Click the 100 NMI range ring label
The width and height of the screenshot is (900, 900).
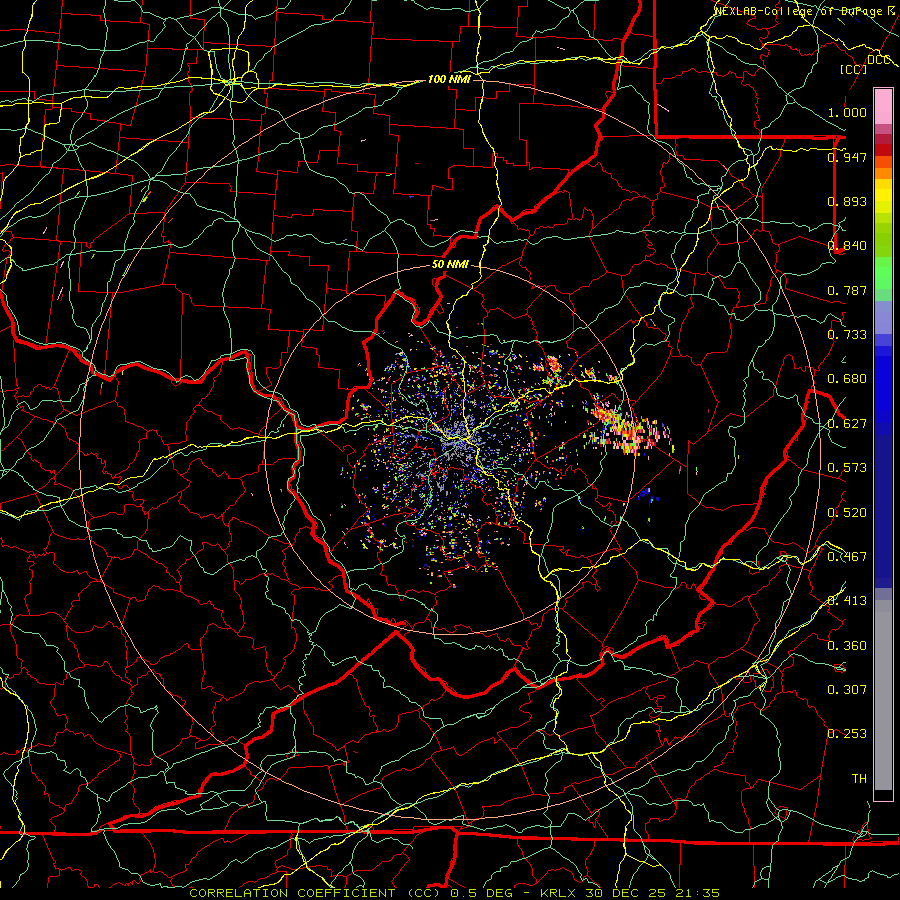click(449, 79)
